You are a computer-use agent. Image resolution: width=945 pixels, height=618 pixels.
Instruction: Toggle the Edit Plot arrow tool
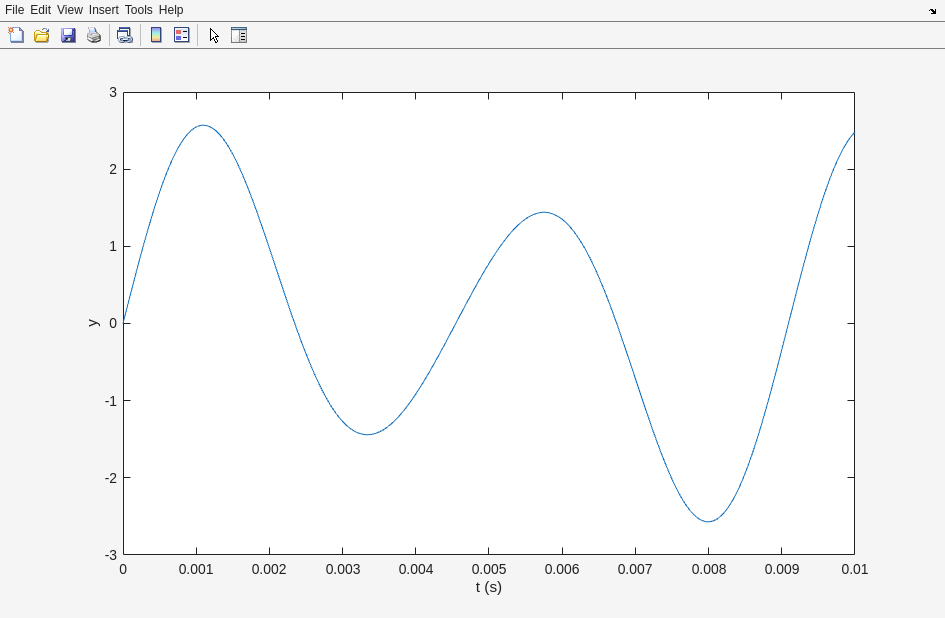tap(214, 35)
